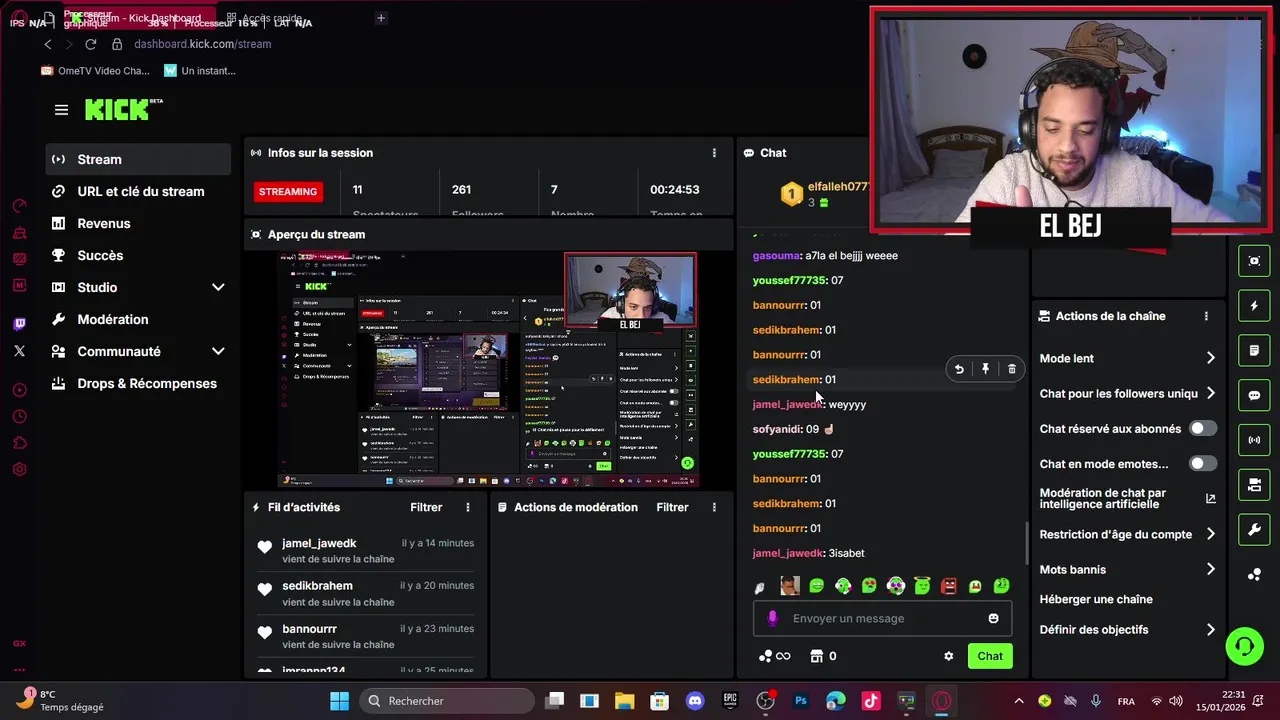1280x720 pixels.
Task: Open Filtrer in Fil d'activités
Action: (426, 507)
